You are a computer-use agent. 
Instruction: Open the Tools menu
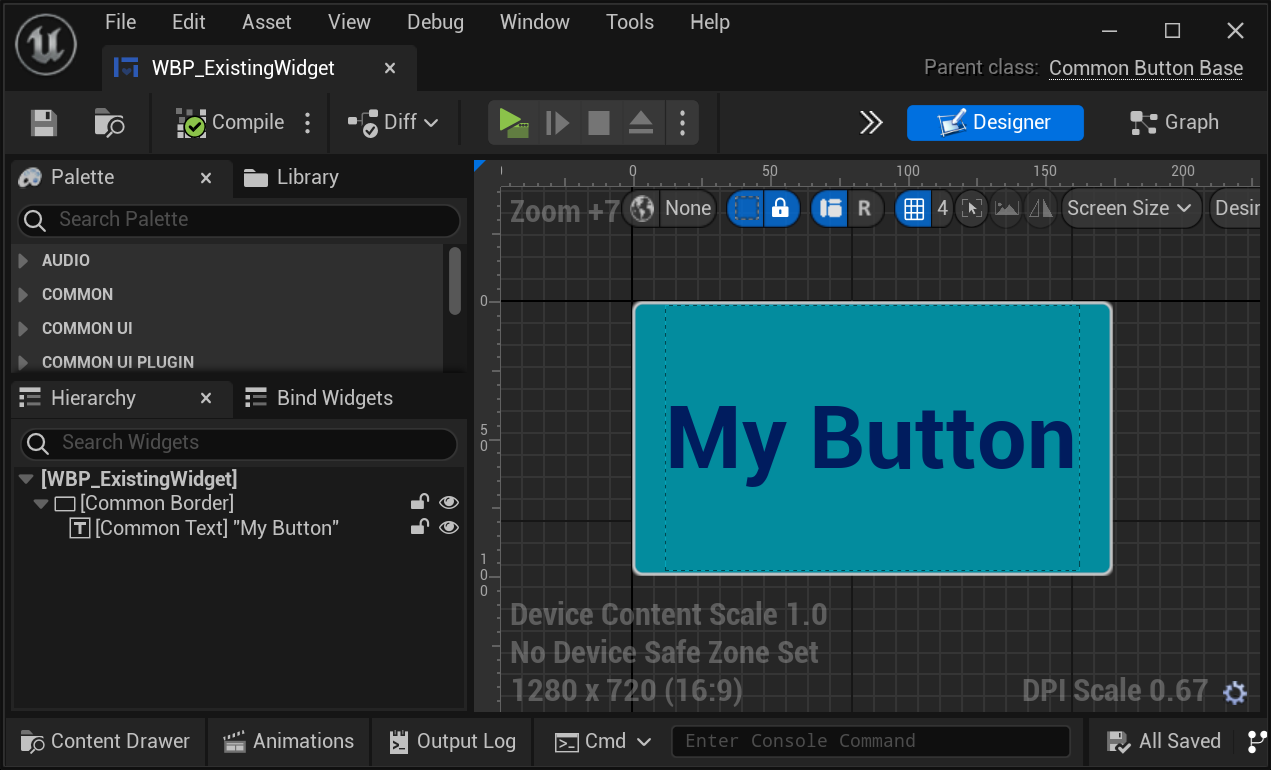(630, 22)
